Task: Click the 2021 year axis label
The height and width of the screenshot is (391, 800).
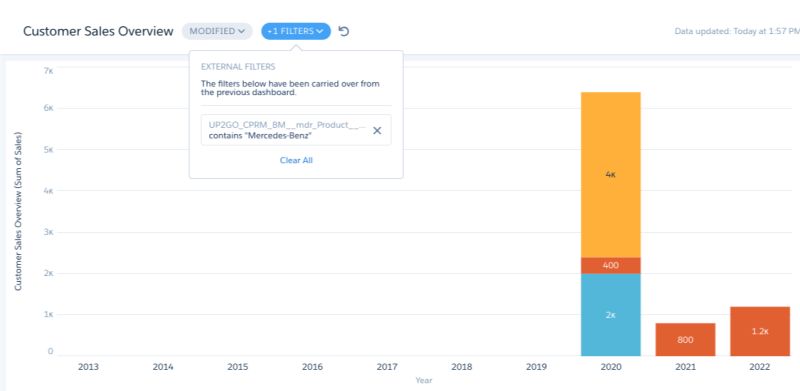Action: tap(685, 366)
